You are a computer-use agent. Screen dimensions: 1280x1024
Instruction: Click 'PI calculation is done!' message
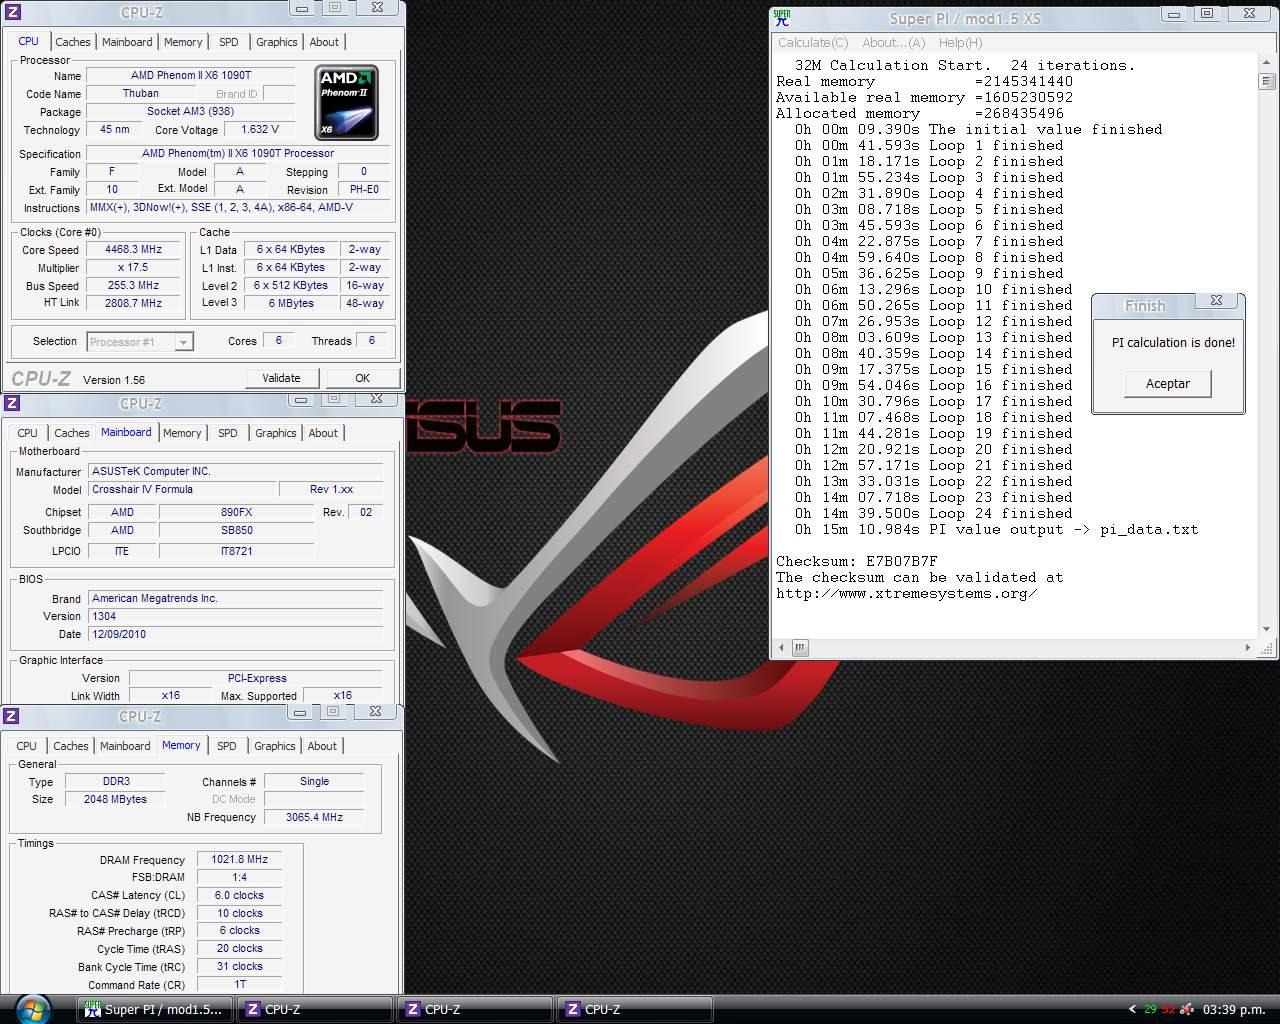1173,343
